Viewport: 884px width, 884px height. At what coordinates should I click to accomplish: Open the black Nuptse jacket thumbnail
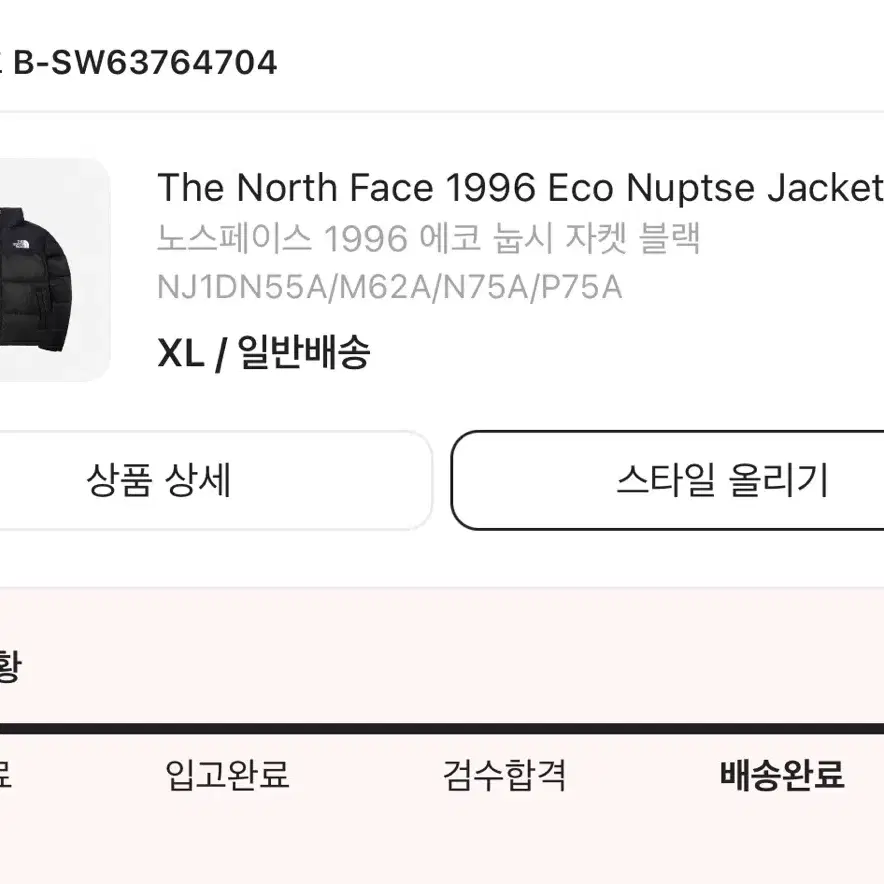coord(54,270)
